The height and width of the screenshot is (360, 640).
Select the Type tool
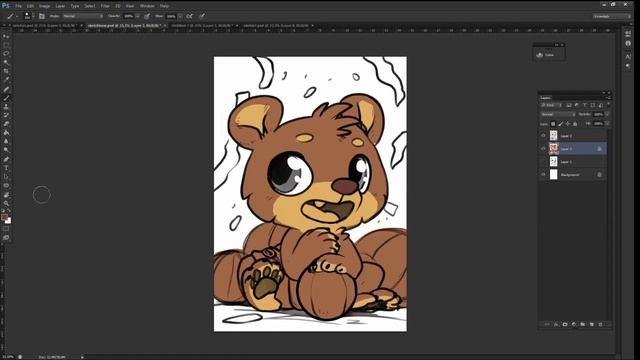pyautogui.click(x=6, y=168)
